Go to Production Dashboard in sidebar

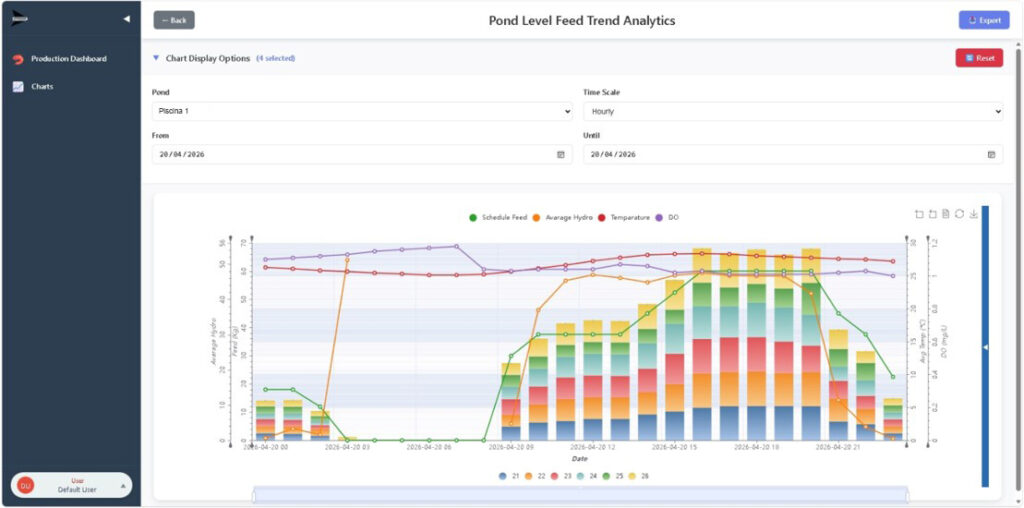click(x=68, y=59)
